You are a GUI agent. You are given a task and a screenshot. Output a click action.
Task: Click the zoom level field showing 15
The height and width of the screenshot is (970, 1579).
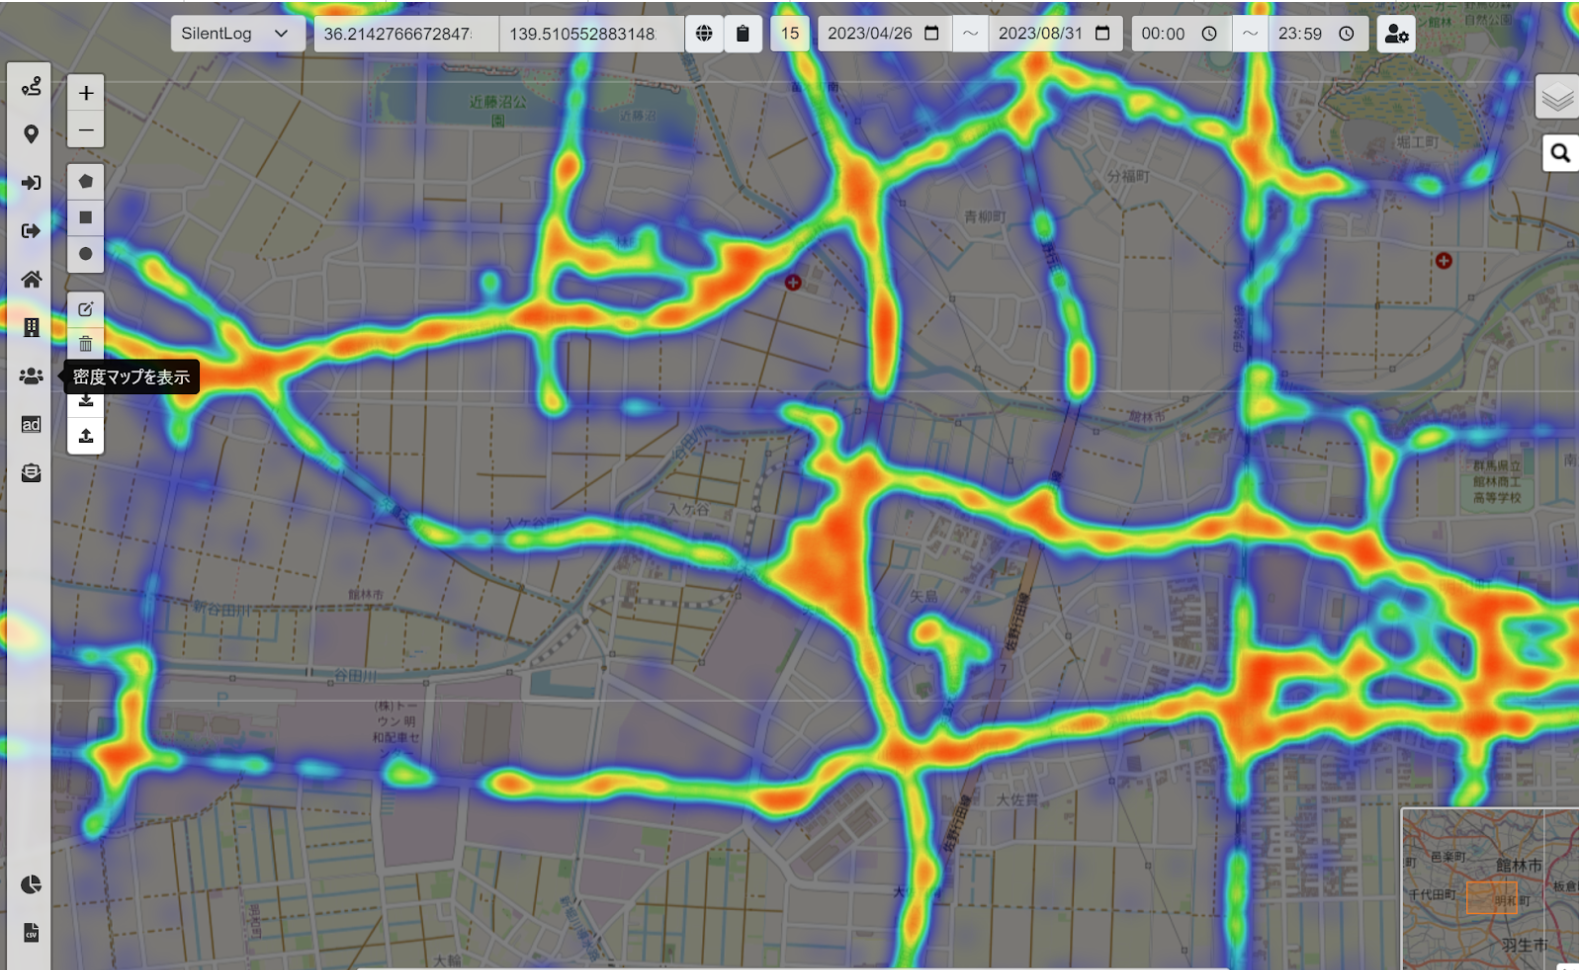(x=790, y=33)
